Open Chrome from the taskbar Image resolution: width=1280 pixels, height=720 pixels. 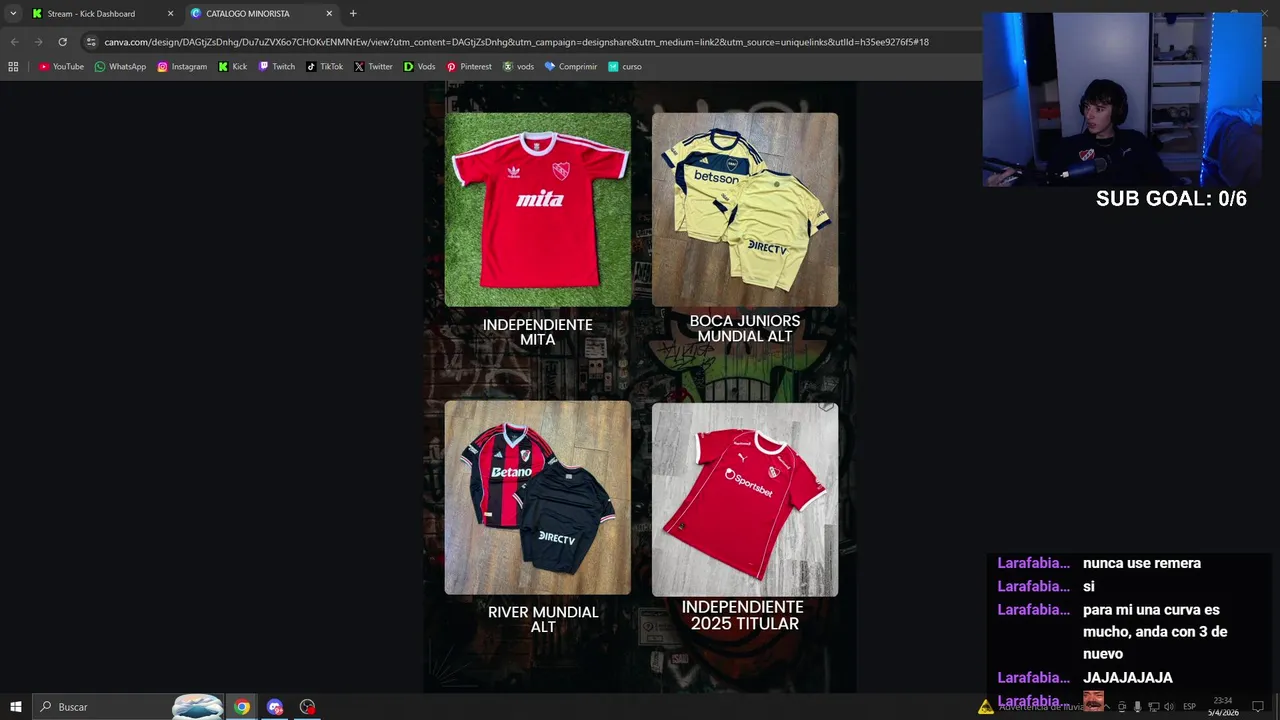click(242, 707)
